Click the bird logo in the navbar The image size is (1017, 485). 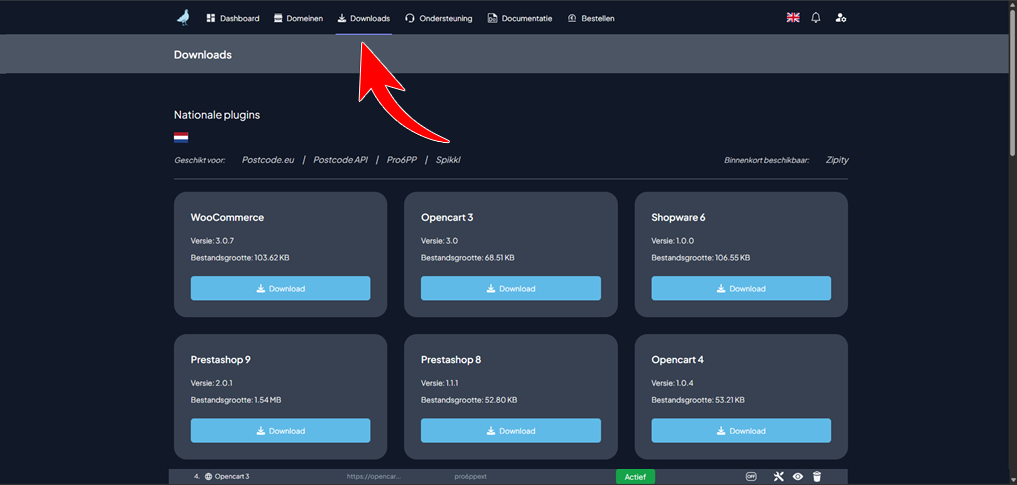point(182,17)
